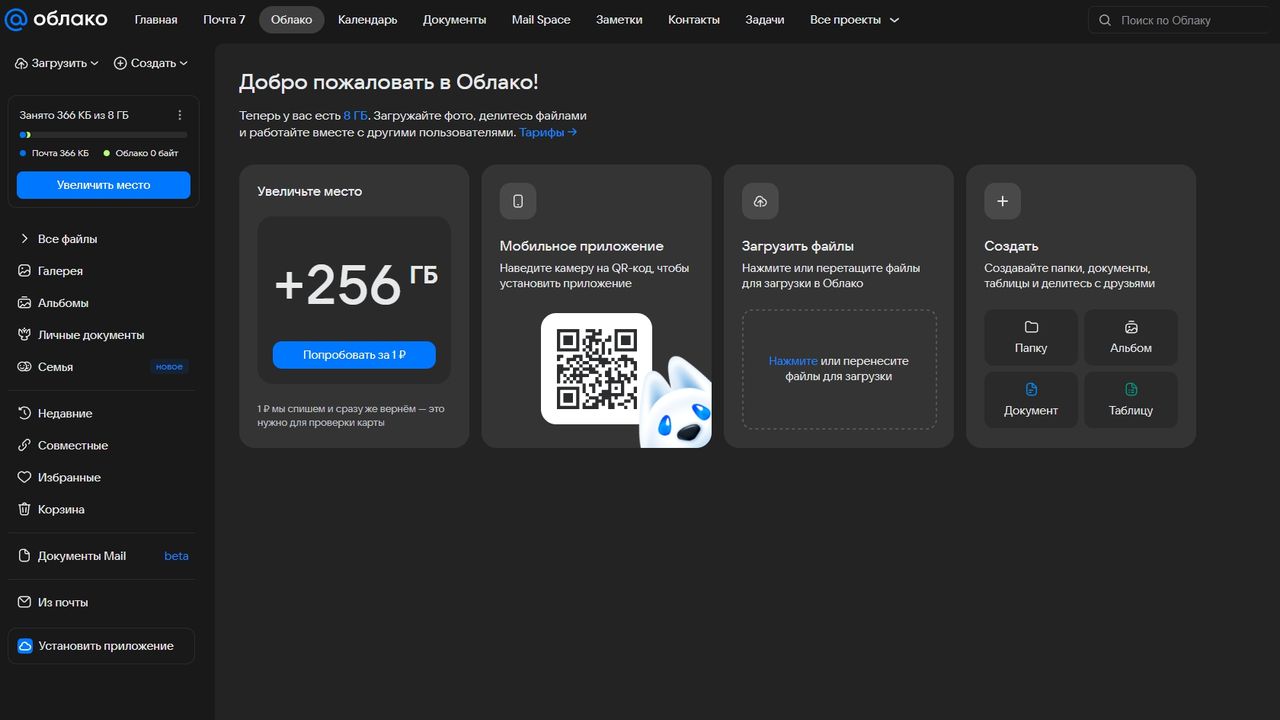This screenshot has width=1280, height=720.
Task: Click the Попробовать за 1 ₽ button
Action: 354,355
